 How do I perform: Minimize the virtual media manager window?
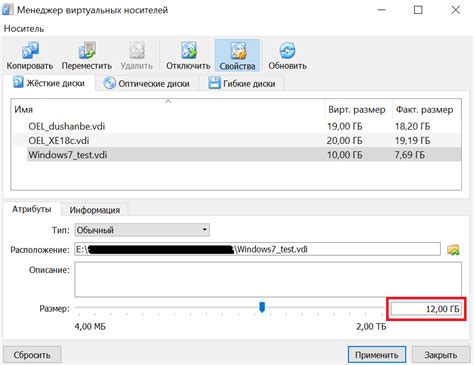coord(381,10)
